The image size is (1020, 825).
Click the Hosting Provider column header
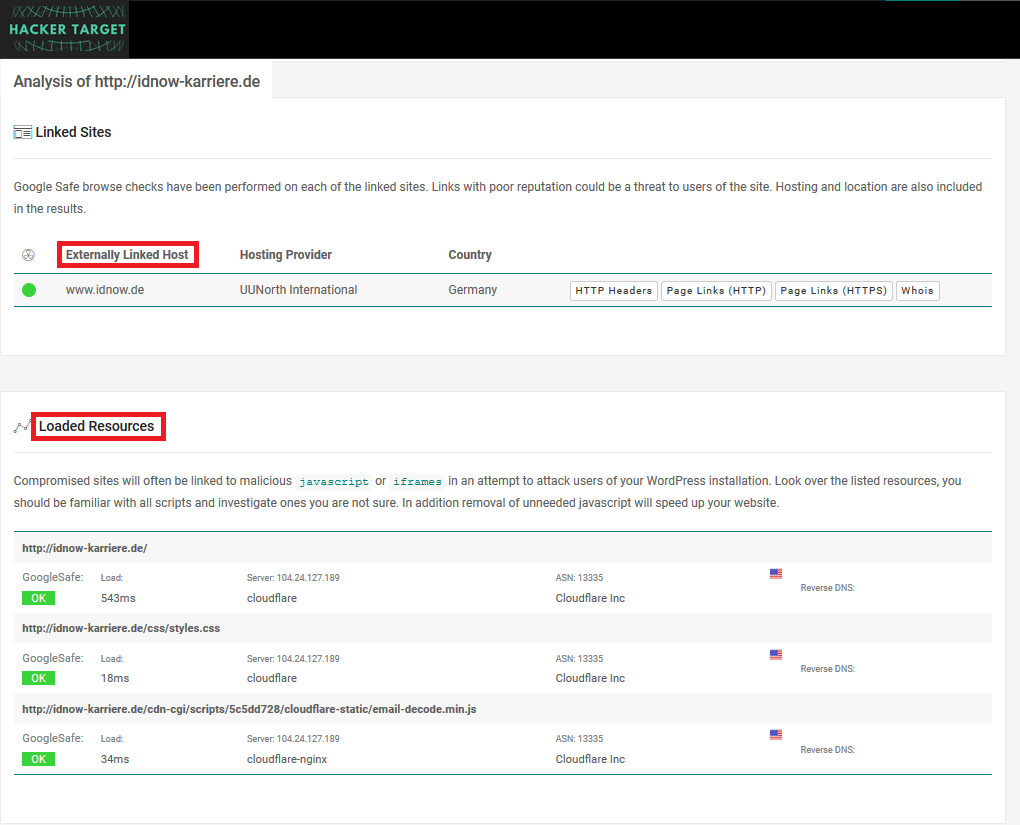(x=286, y=255)
